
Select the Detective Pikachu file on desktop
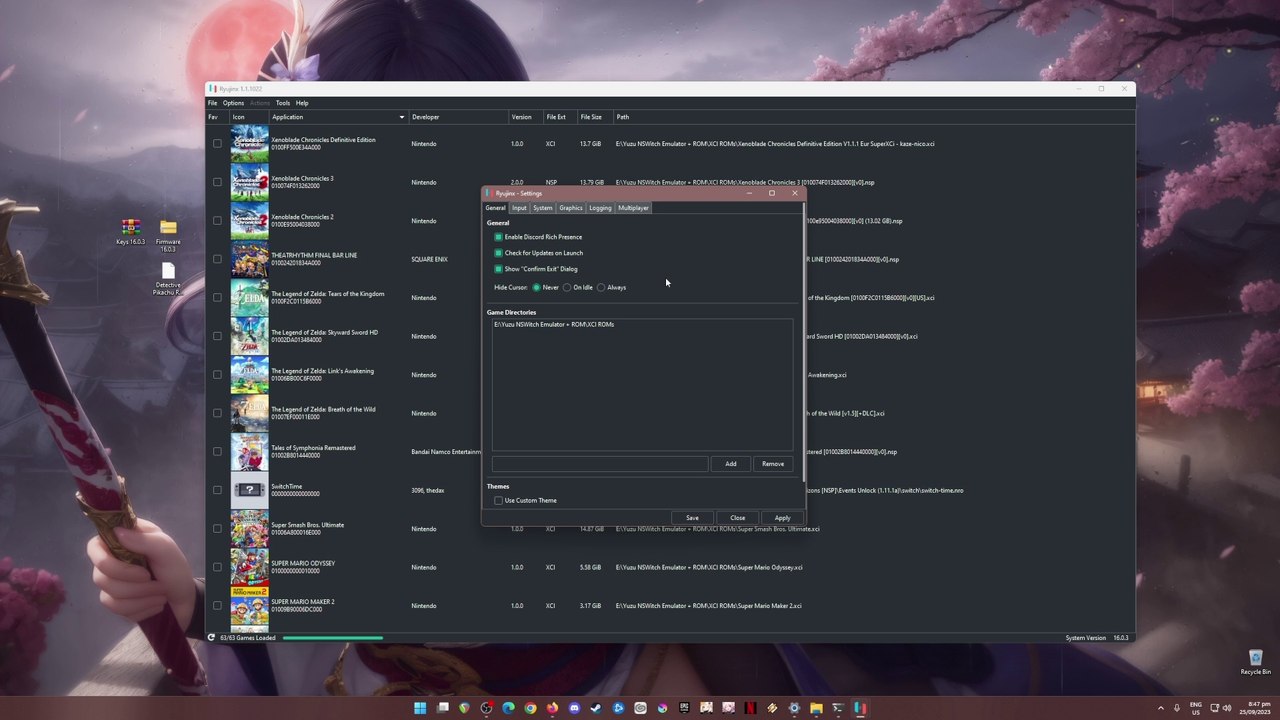168,279
